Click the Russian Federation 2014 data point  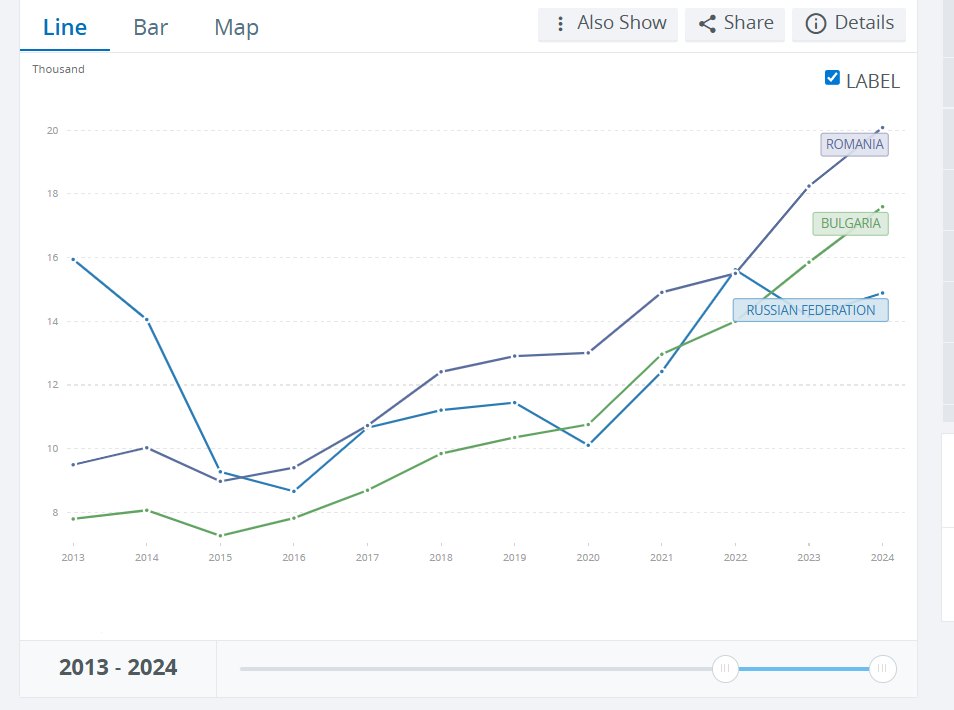pyautogui.click(x=147, y=319)
